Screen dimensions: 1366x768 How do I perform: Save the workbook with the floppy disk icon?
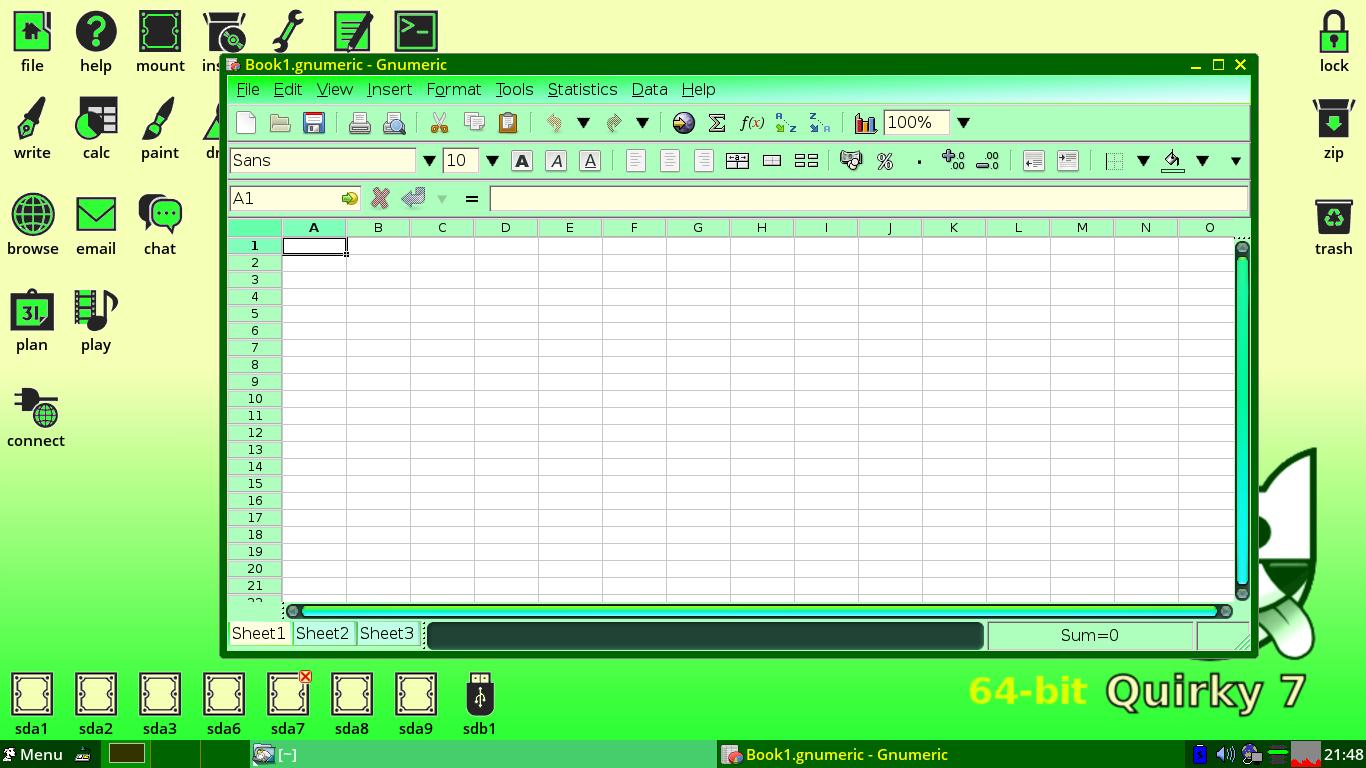[314, 123]
